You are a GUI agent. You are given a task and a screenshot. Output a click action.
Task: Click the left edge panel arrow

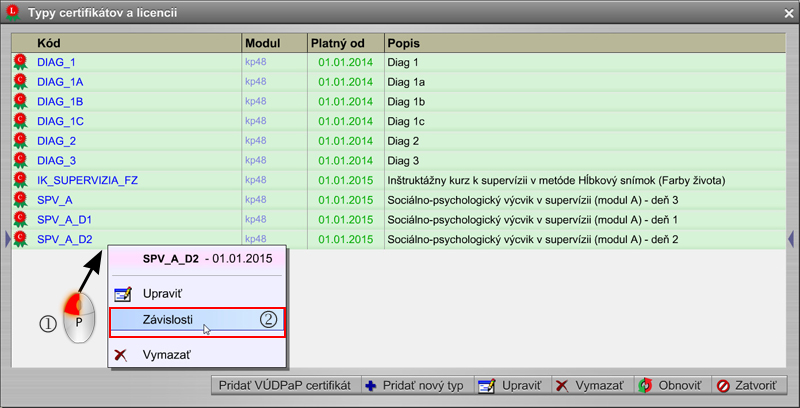[7, 238]
